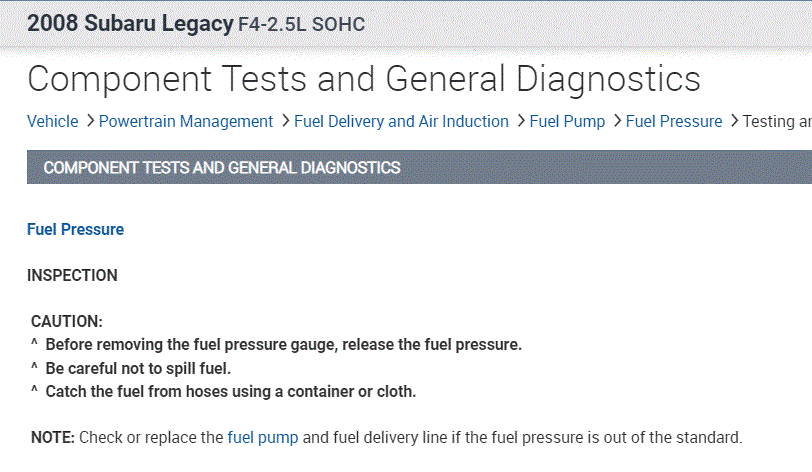Go to Fuel Delivery and Air Induction

[x=401, y=122]
